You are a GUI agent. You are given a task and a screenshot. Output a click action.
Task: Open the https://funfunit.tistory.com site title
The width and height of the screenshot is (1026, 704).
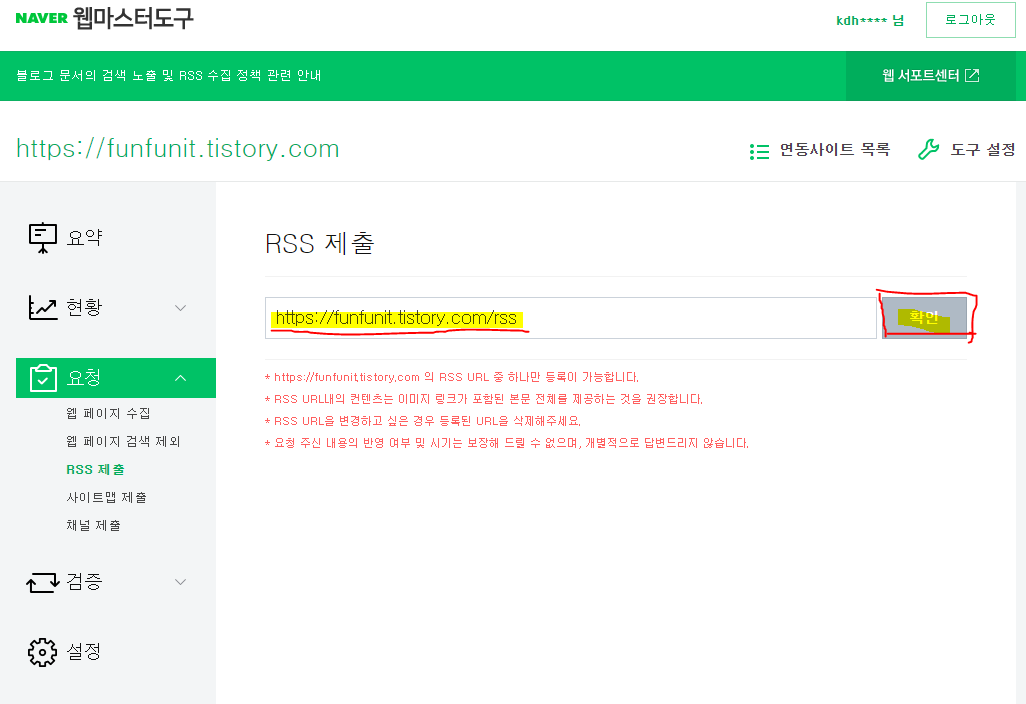[x=177, y=149]
